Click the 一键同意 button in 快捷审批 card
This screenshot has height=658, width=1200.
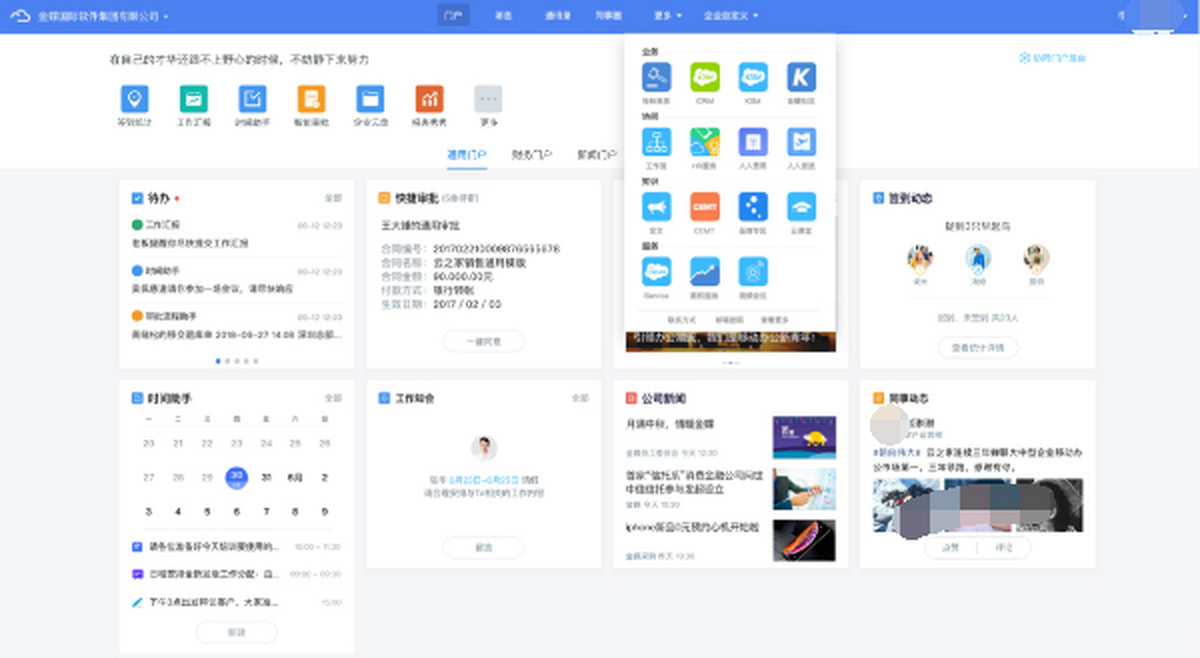coord(483,341)
